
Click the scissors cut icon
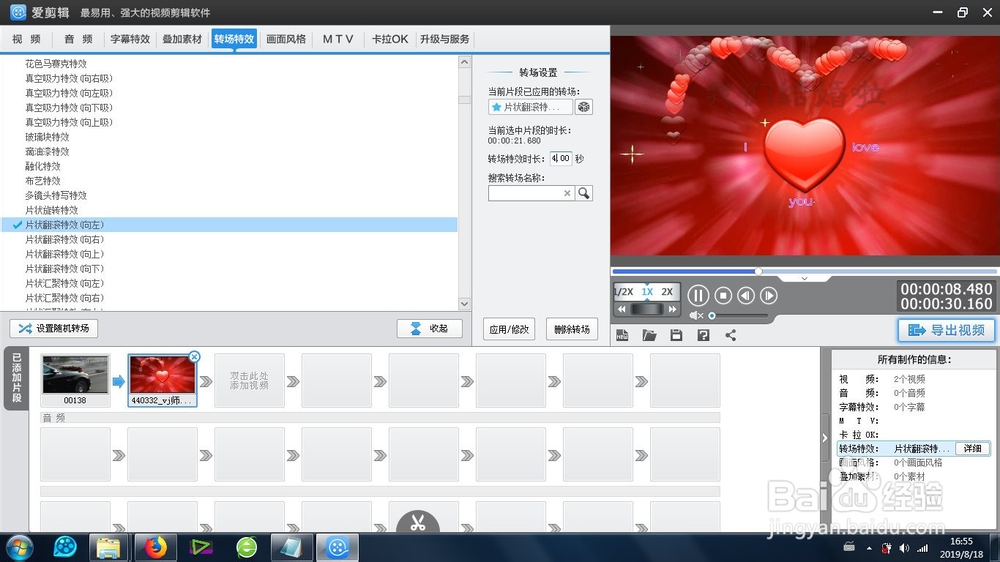418,522
